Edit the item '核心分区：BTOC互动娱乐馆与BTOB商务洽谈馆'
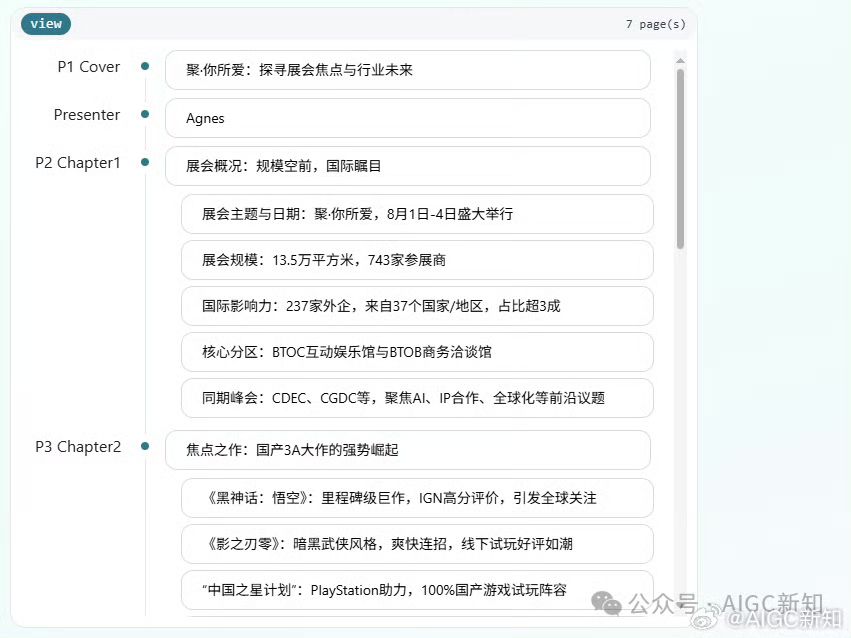This screenshot has height=638, width=851. pyautogui.click(x=417, y=353)
